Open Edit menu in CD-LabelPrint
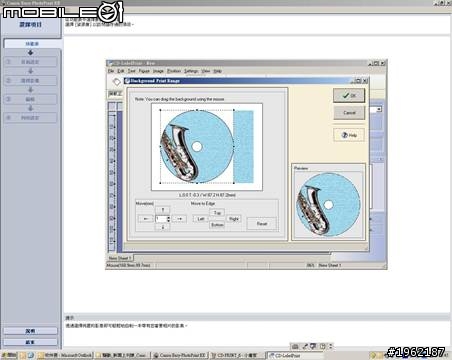452x360 pixels. (121, 71)
